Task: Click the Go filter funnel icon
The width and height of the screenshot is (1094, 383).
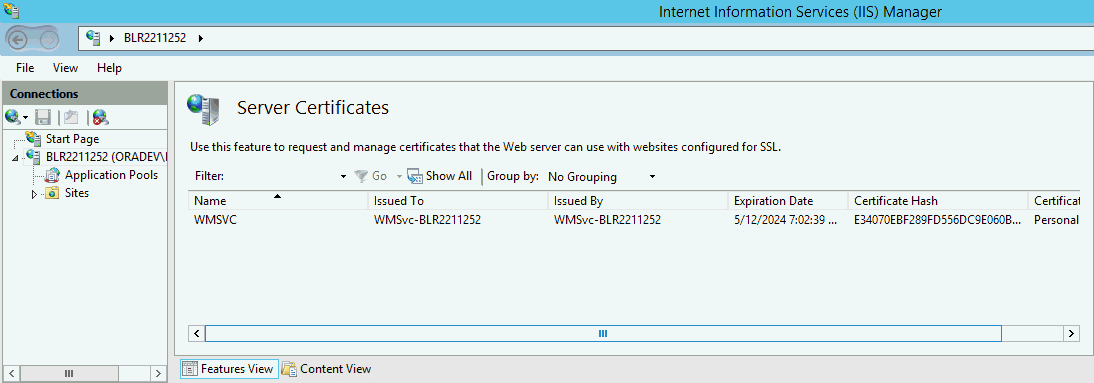Action: pos(361,177)
